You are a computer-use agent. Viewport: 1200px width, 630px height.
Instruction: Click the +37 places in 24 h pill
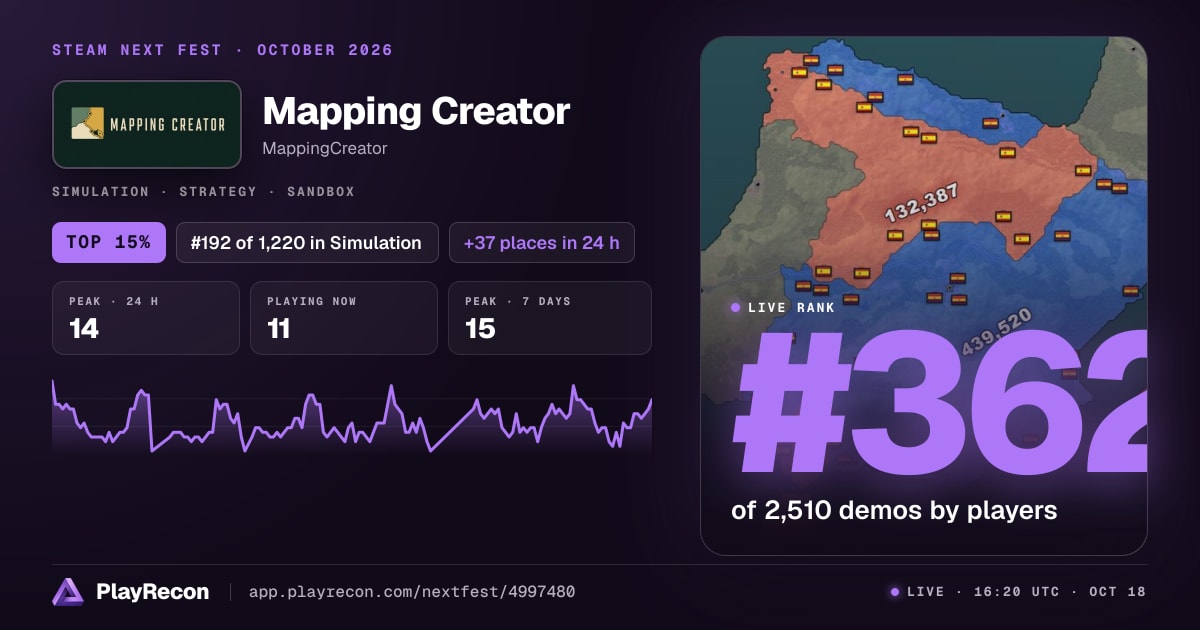[542, 242]
